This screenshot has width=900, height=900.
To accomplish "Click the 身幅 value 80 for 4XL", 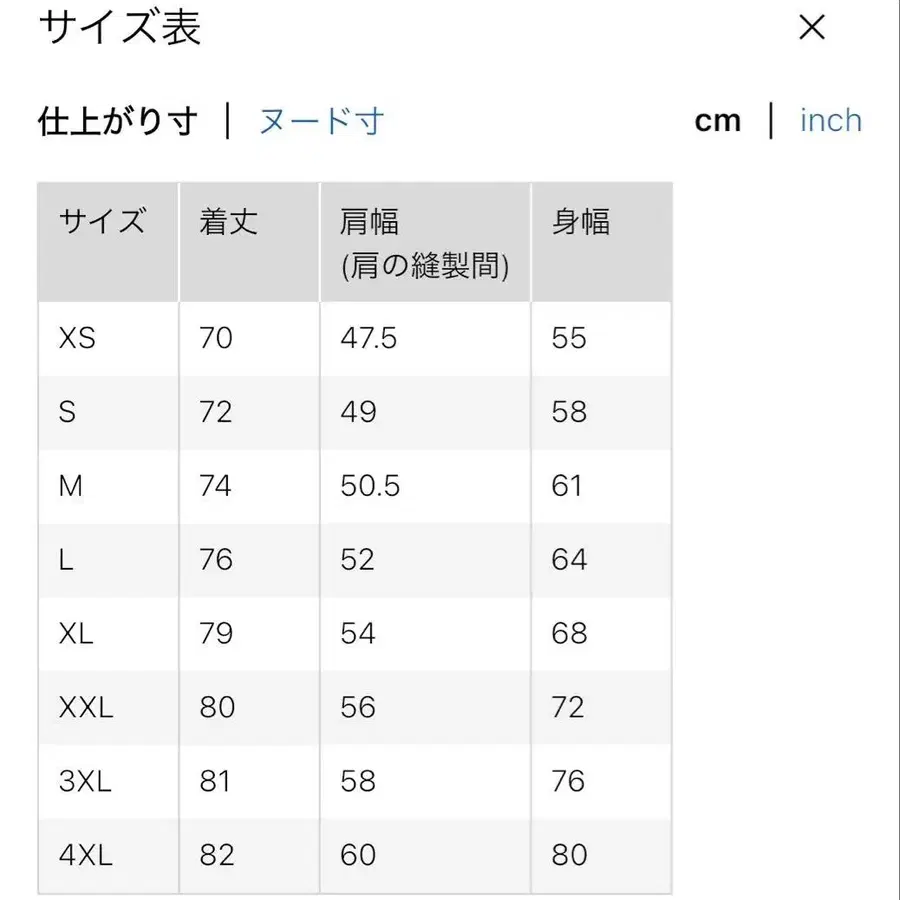I will click(x=570, y=855).
